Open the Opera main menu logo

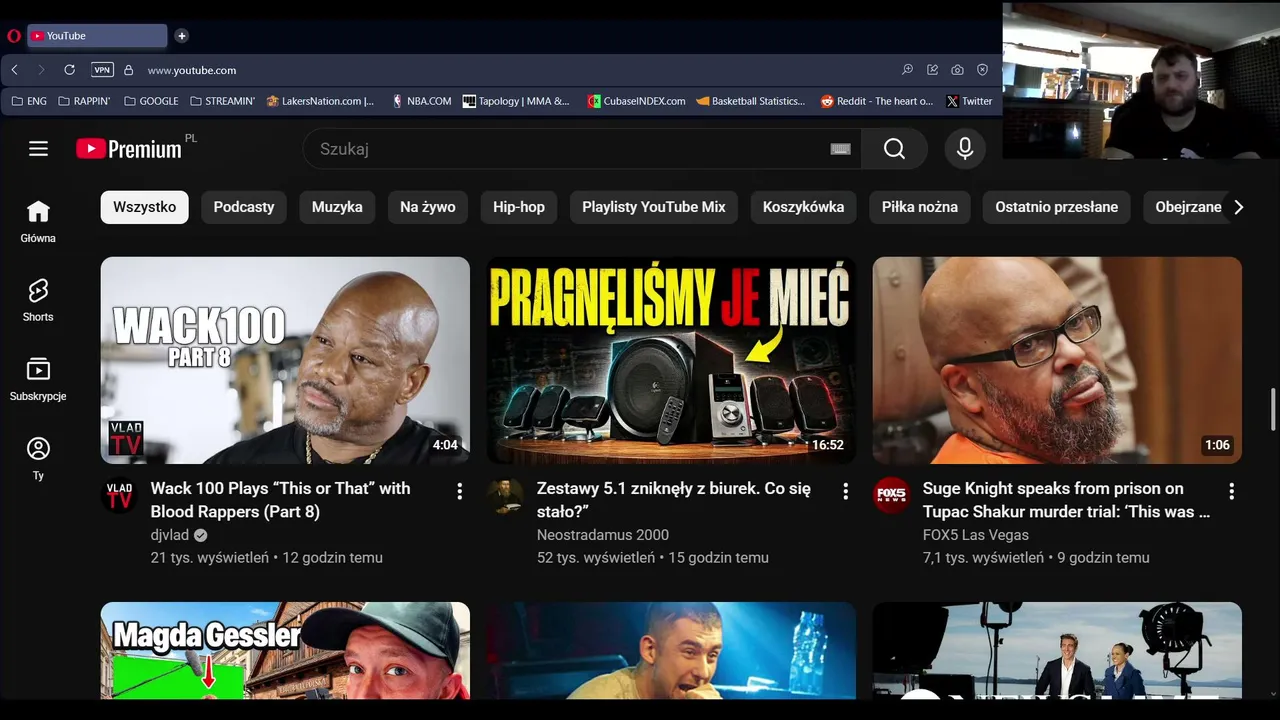tap(14, 36)
